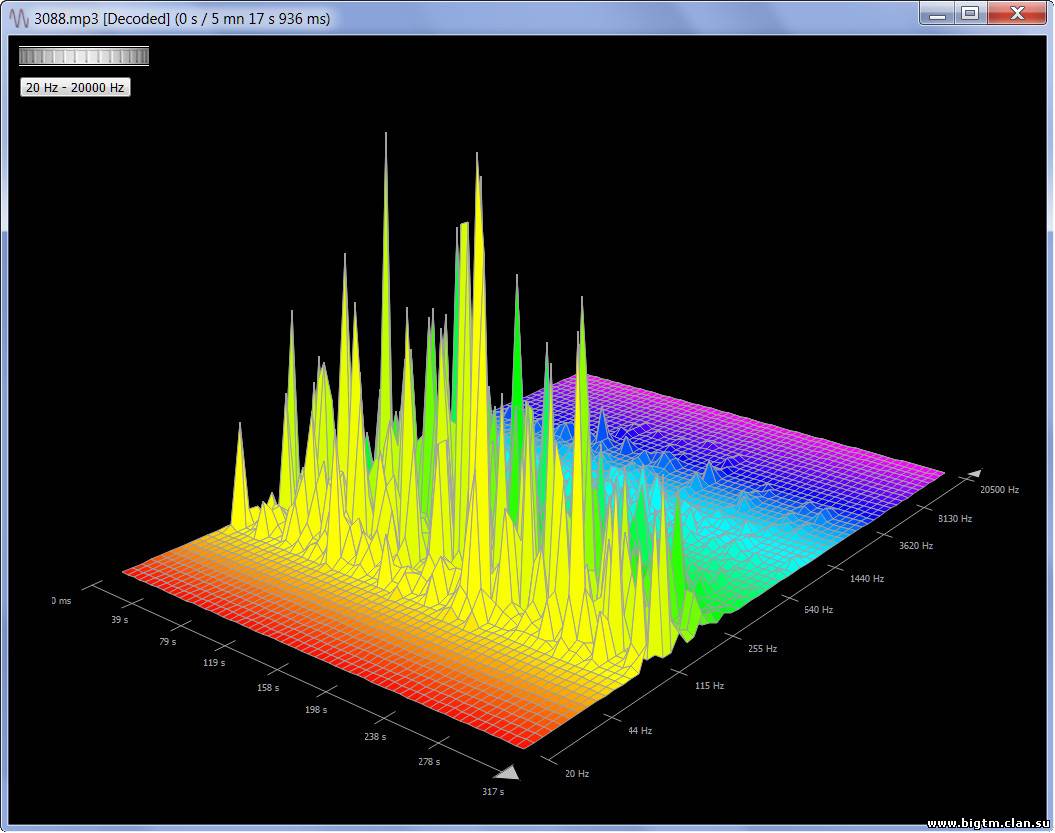Click the "0 ms" time axis label
The height and width of the screenshot is (833, 1055).
tap(61, 601)
